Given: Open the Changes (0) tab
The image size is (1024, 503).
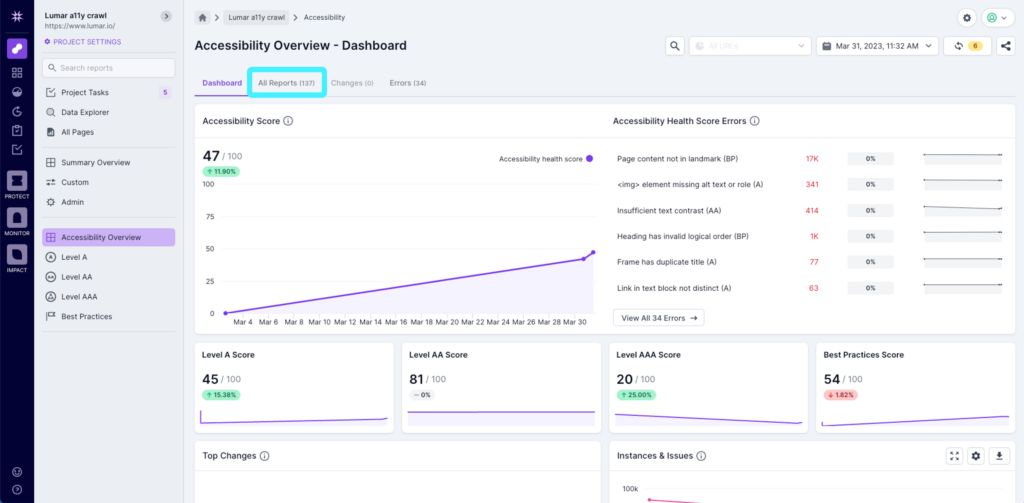Looking at the screenshot, I should point(352,83).
